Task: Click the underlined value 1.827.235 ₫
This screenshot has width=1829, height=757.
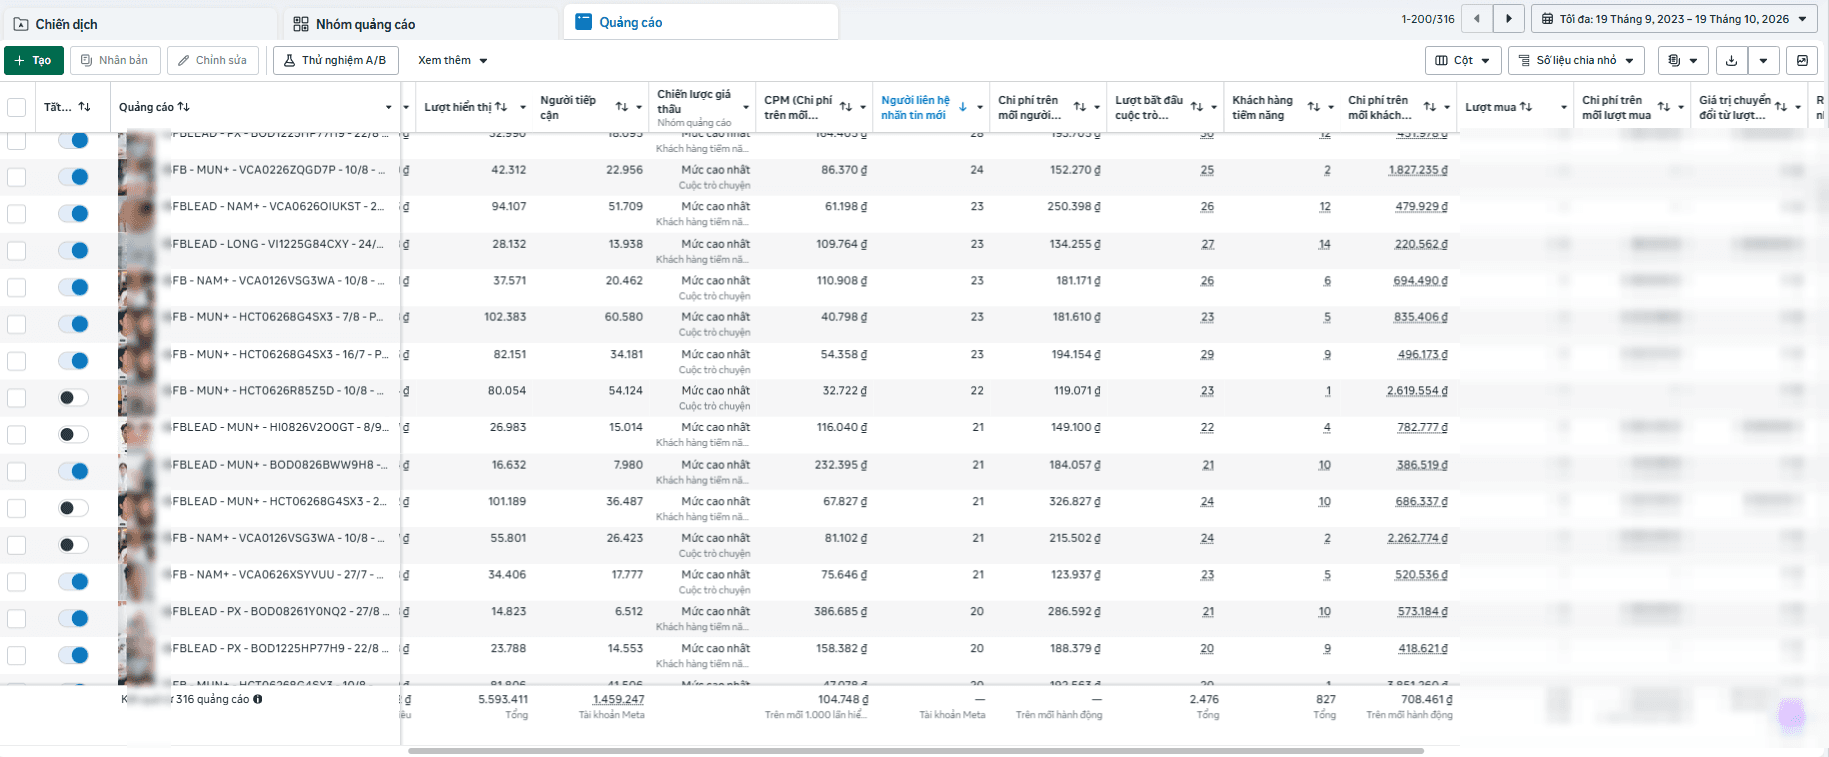Action: (x=1418, y=170)
